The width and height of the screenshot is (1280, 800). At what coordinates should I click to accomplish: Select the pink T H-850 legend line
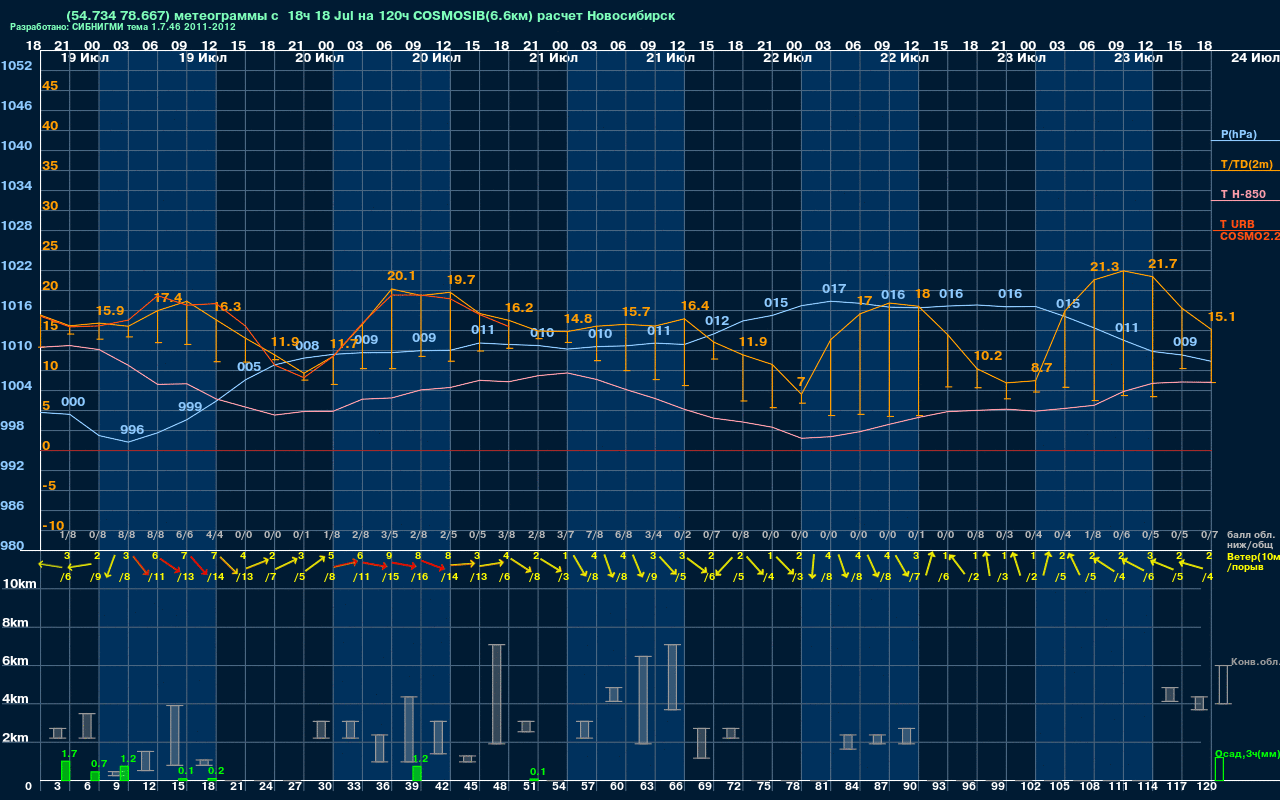pyautogui.click(x=1245, y=201)
